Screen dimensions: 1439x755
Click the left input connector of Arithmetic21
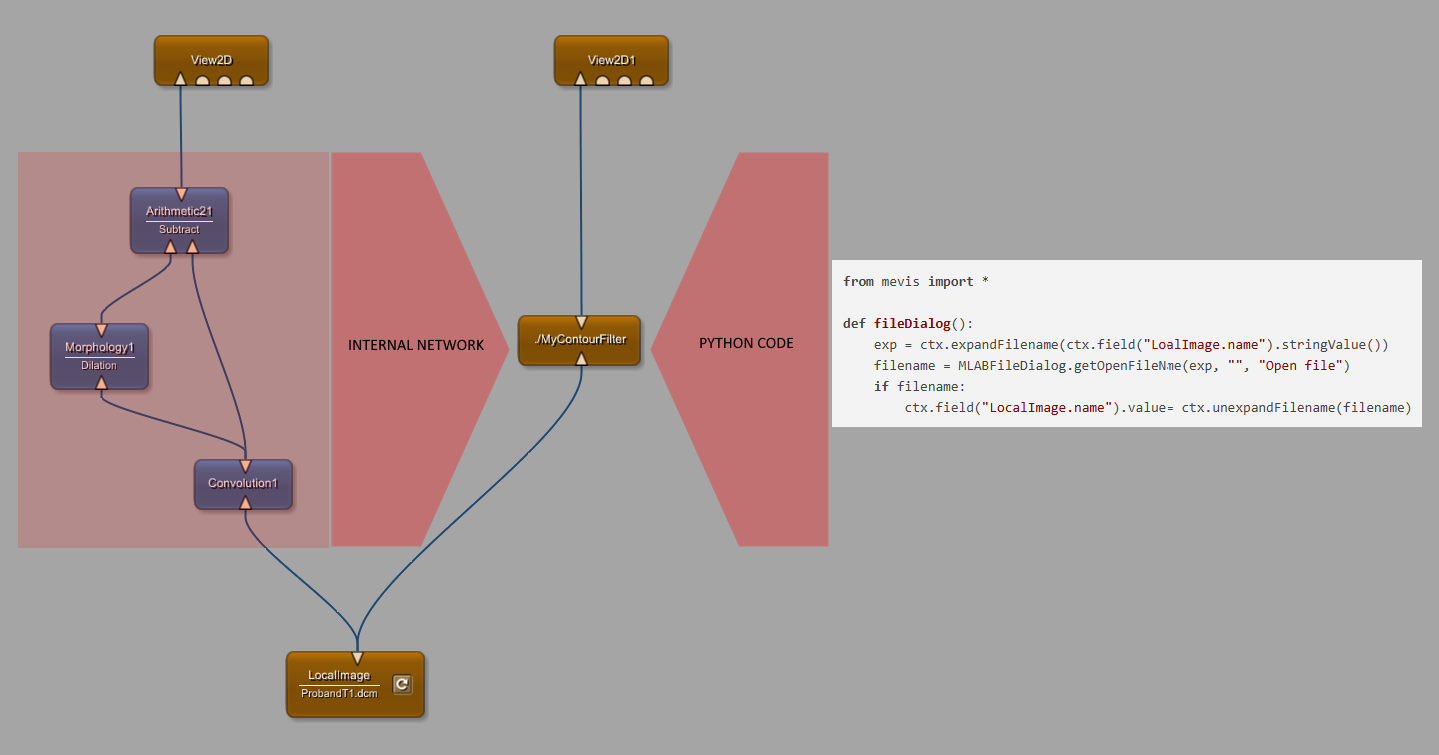(x=170, y=246)
